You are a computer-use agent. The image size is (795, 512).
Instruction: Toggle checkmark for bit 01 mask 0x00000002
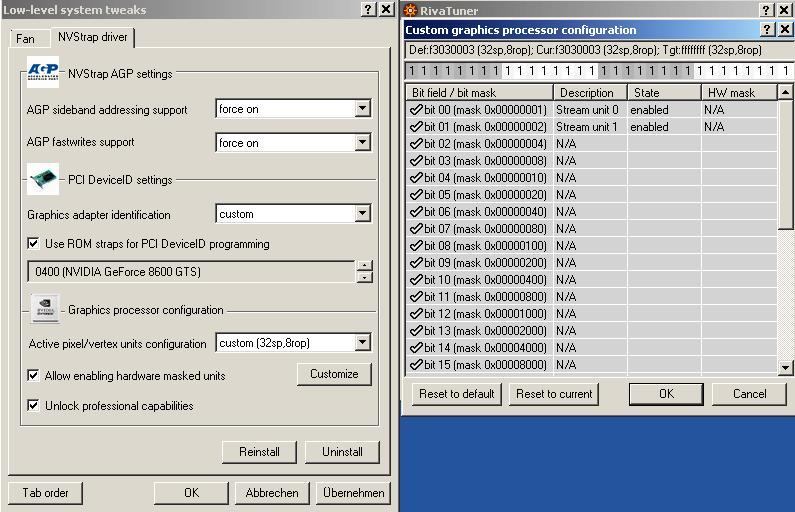click(x=416, y=127)
